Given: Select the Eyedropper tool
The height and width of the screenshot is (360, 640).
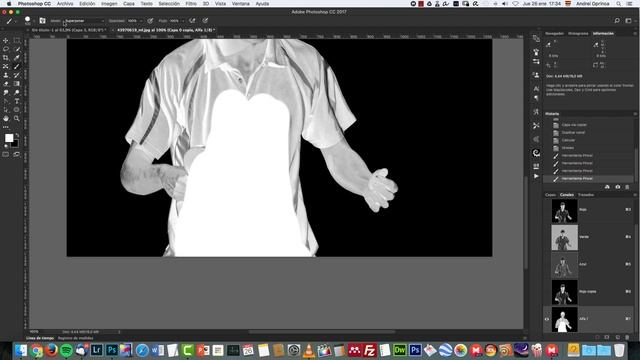Looking at the screenshot, I should [17, 58].
